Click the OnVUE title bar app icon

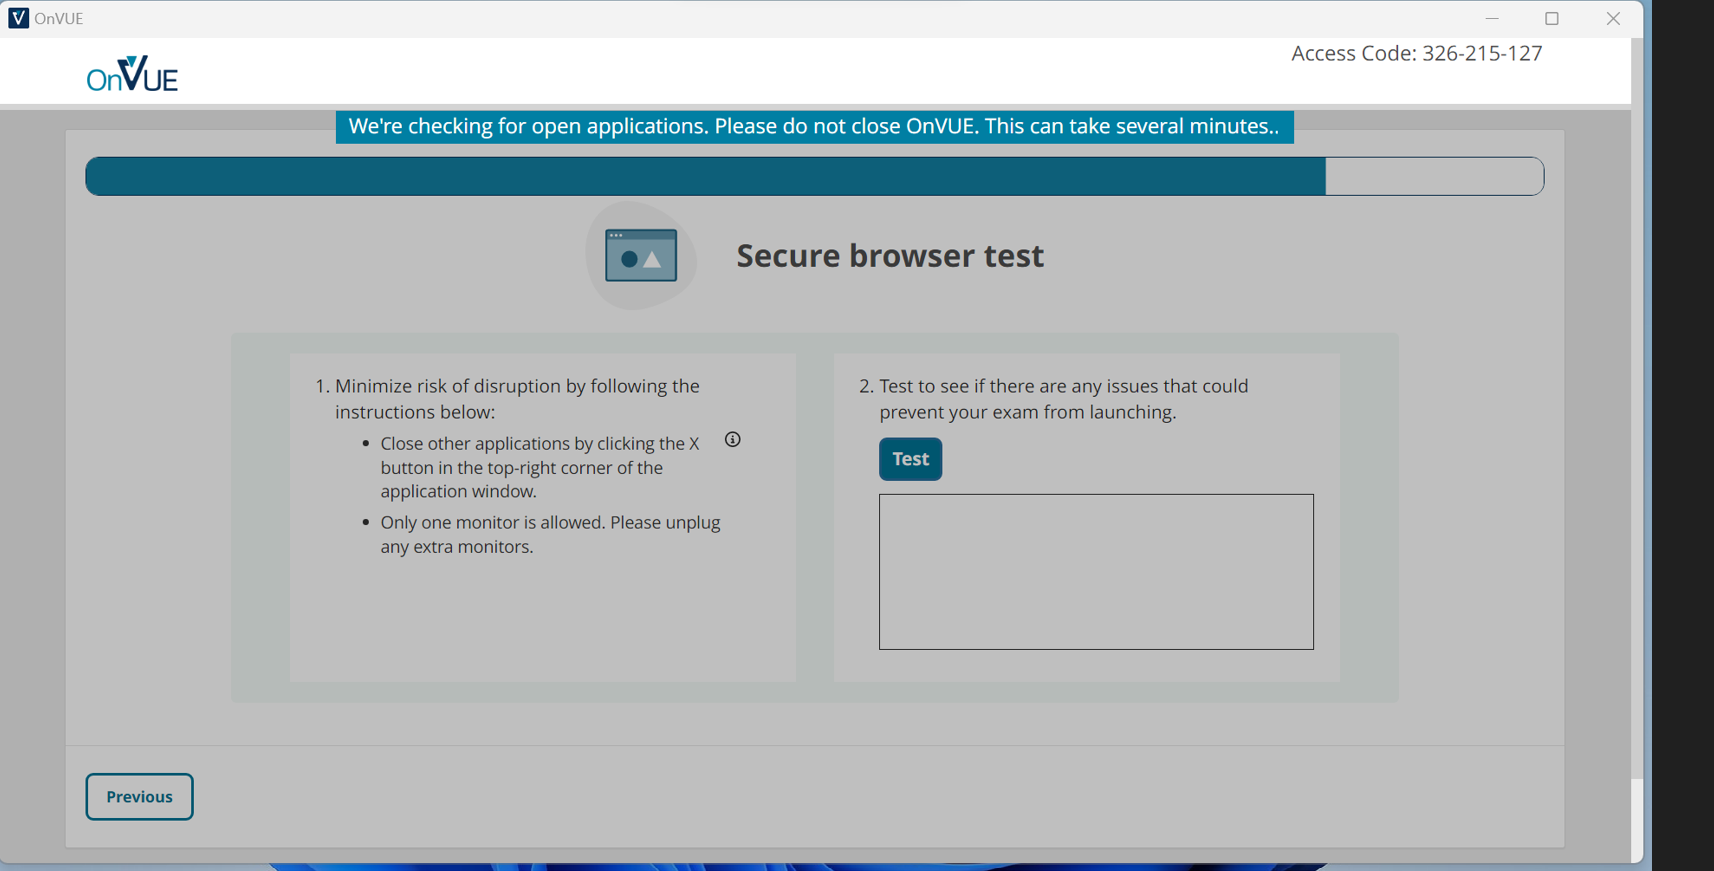18,18
